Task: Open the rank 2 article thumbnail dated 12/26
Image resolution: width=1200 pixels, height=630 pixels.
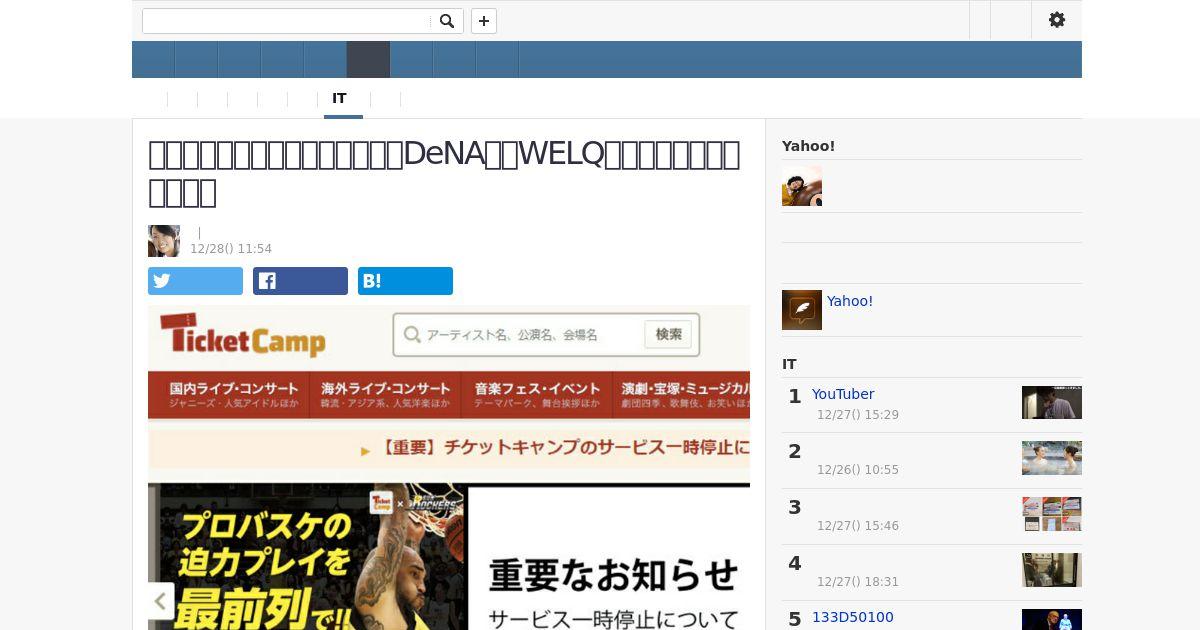Action: (1052, 458)
